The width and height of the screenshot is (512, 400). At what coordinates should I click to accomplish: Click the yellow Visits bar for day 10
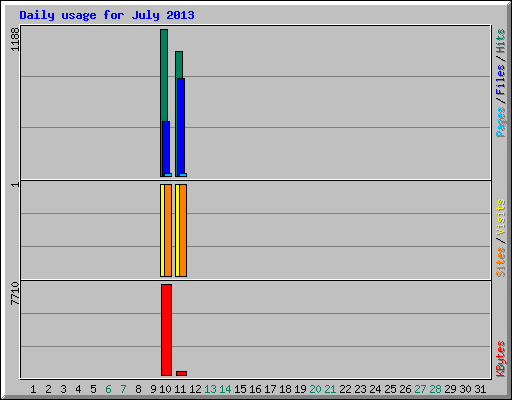click(162, 230)
